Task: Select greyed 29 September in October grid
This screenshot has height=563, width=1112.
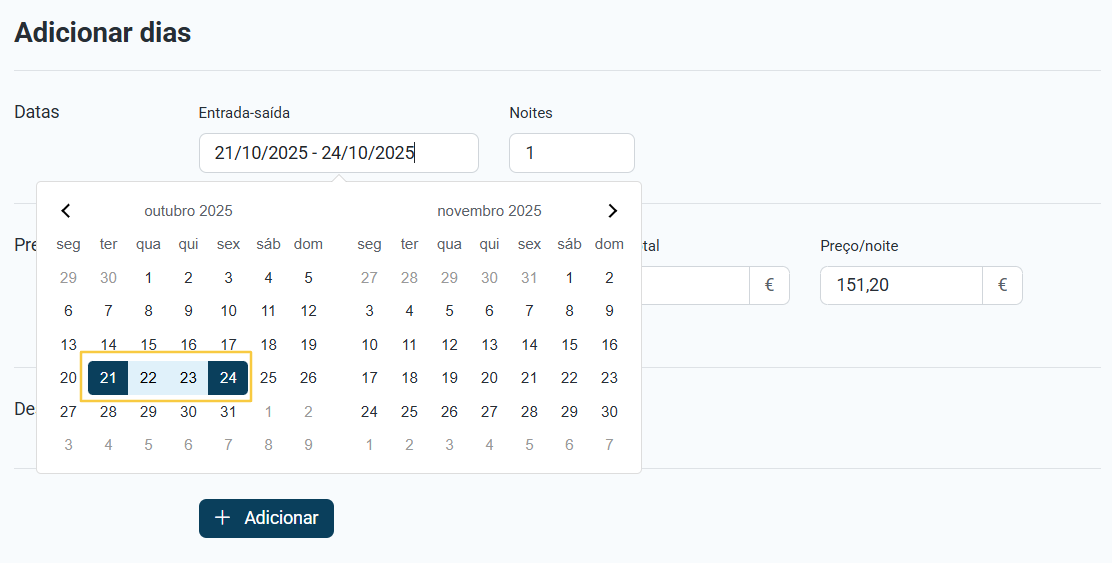Action: (x=68, y=278)
